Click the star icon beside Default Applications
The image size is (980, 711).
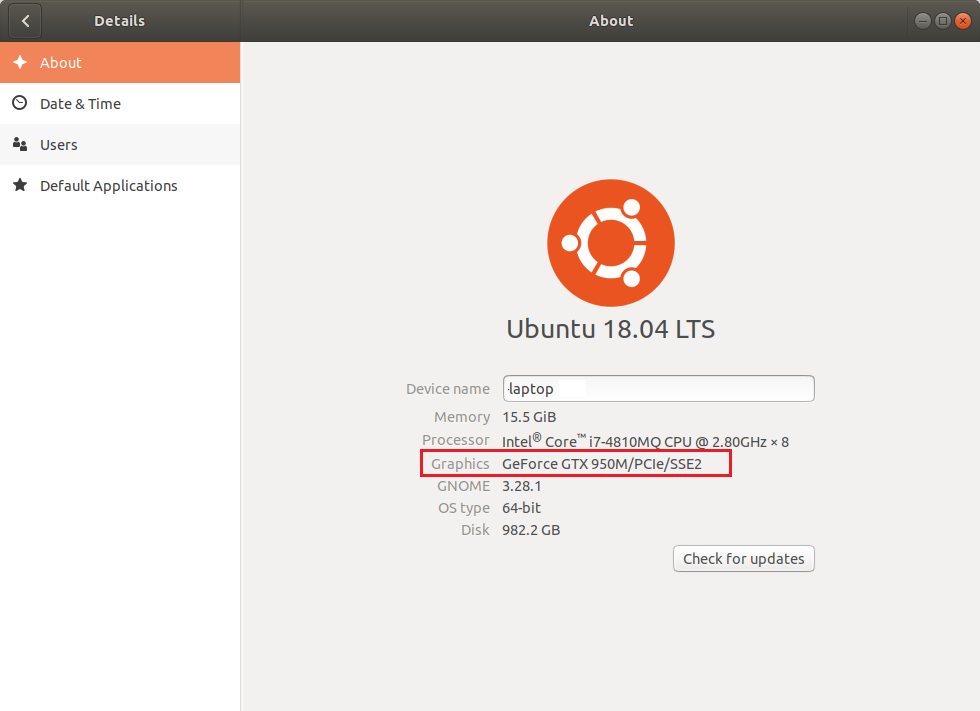(x=20, y=185)
